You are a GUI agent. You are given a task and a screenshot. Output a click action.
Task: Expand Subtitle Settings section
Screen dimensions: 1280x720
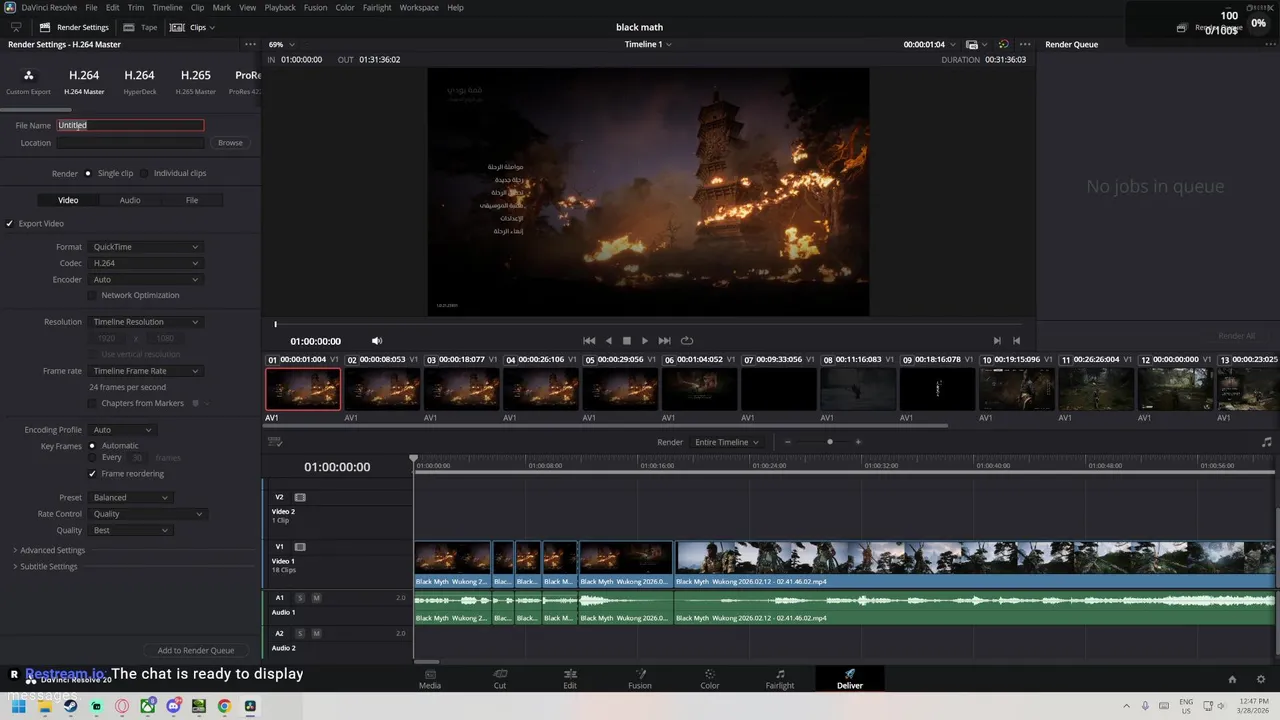pyautogui.click(x=45, y=567)
